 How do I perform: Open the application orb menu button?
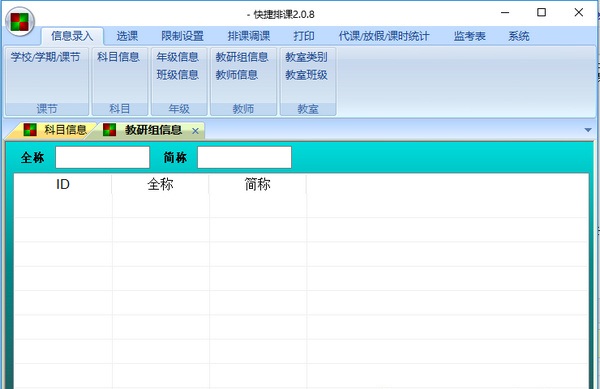(x=20, y=21)
